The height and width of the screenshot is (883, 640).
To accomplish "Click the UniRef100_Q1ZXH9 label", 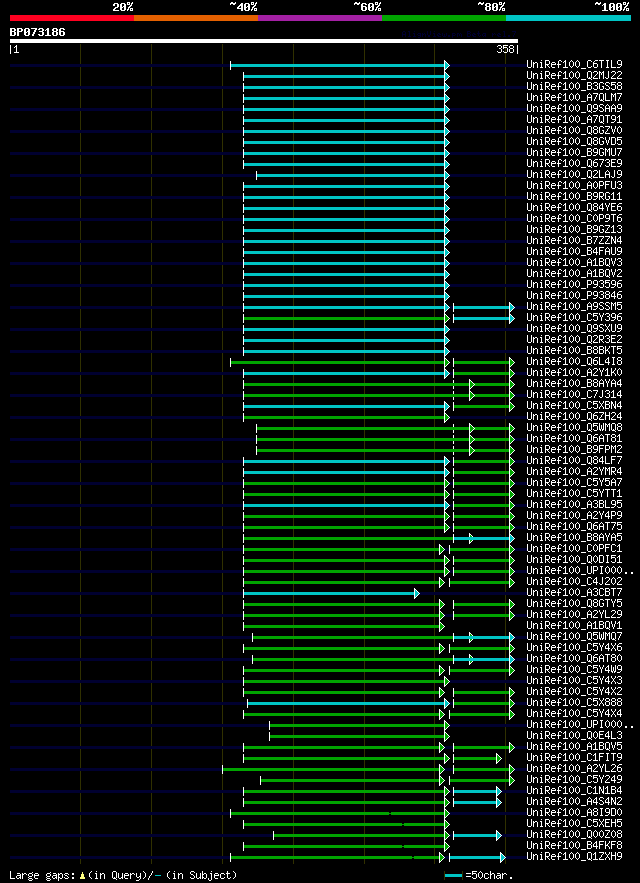I will click(574, 857).
